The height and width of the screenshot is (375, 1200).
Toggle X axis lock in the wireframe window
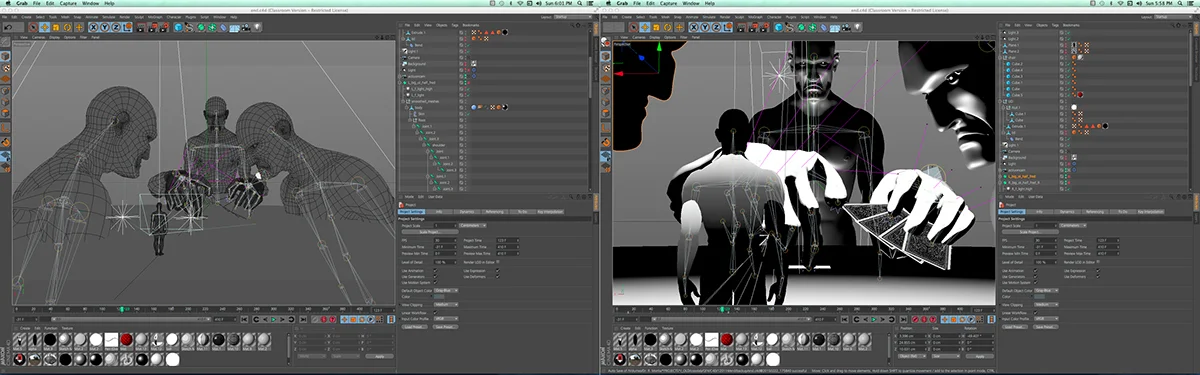point(93,27)
